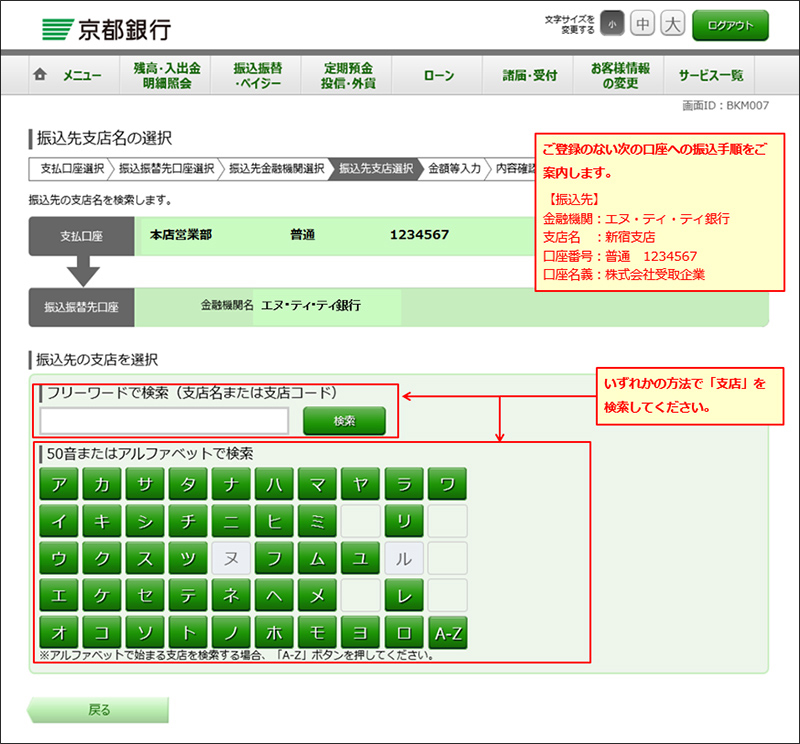This screenshot has height=744, width=800.
Task: Select the ハ kana key
Action: (274, 484)
